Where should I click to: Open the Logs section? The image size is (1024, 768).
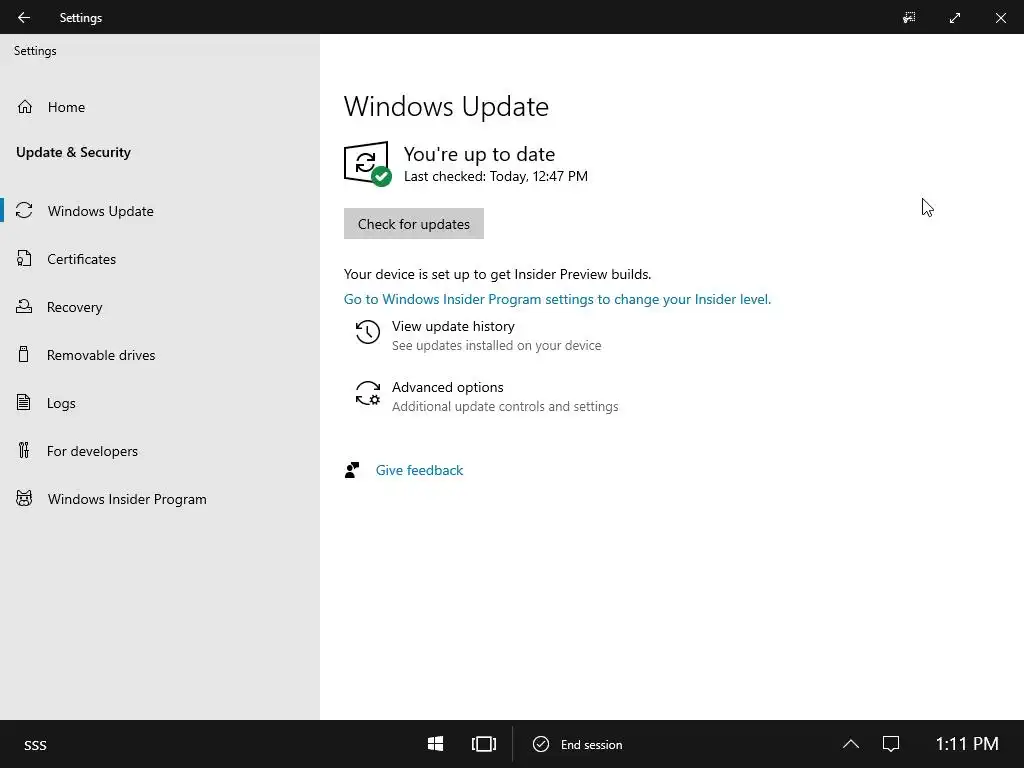(x=160, y=402)
